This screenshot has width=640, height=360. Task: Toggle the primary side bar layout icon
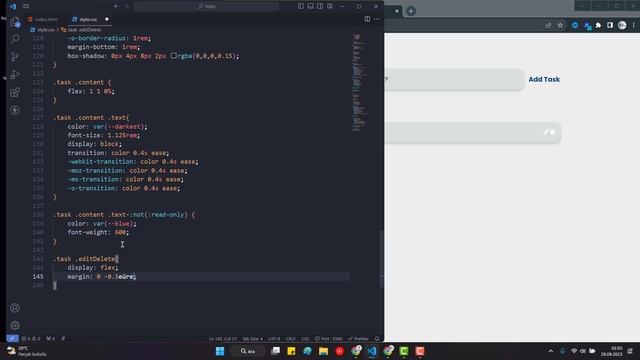301,6
